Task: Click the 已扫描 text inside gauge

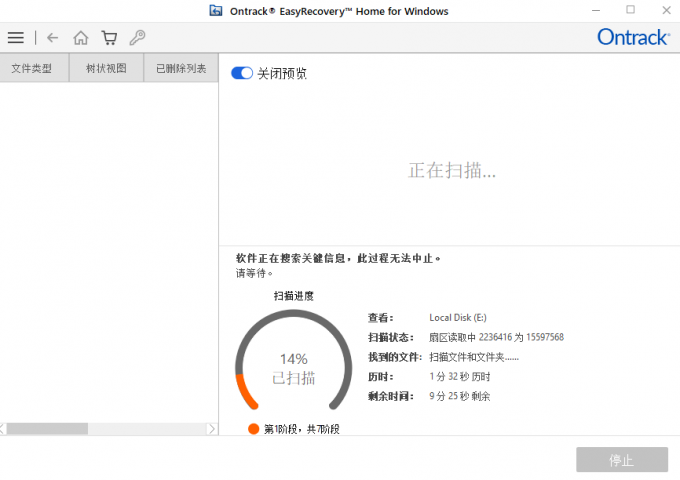Action: (x=294, y=378)
